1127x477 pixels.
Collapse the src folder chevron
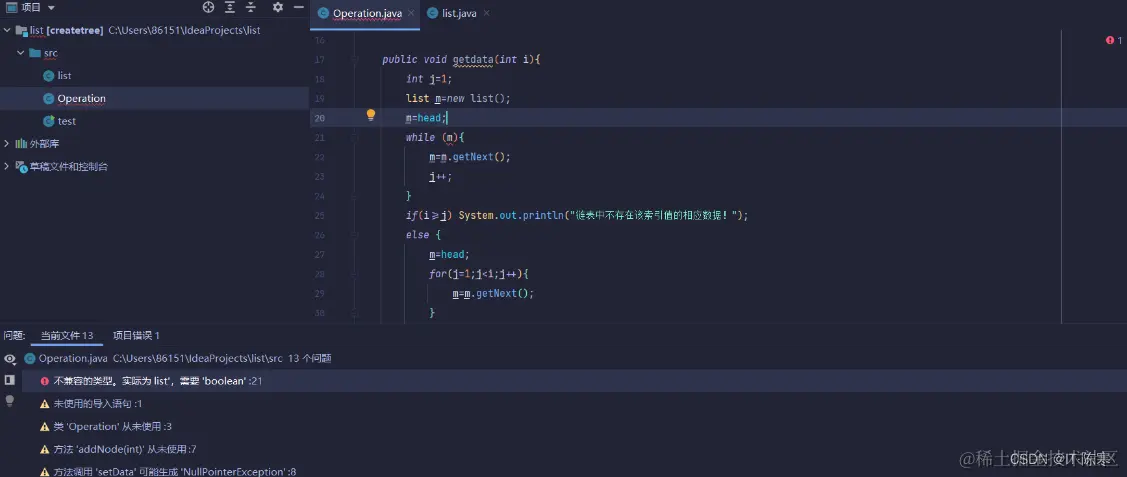pos(21,53)
